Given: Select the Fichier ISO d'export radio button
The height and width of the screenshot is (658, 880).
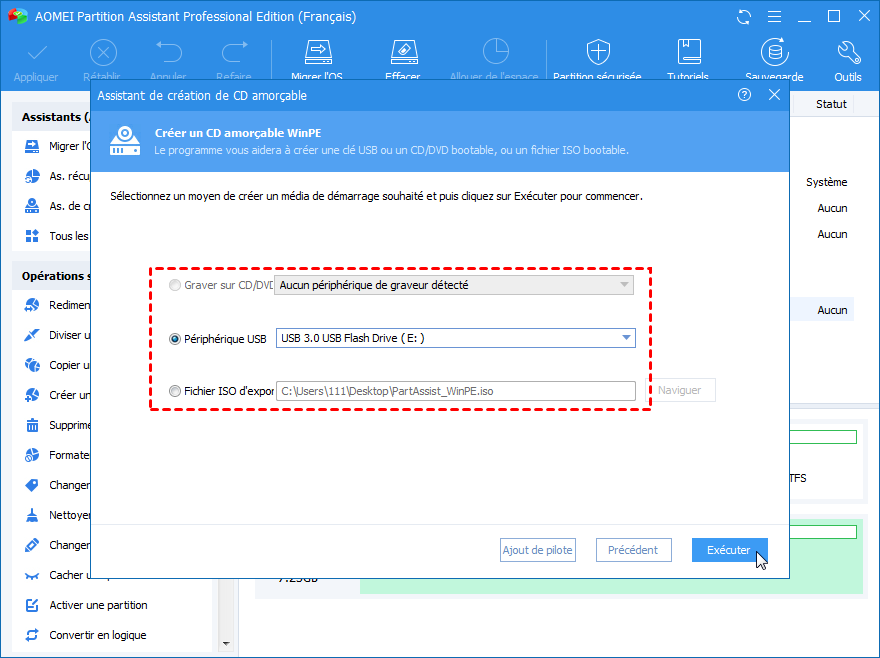Looking at the screenshot, I should coord(175,391).
